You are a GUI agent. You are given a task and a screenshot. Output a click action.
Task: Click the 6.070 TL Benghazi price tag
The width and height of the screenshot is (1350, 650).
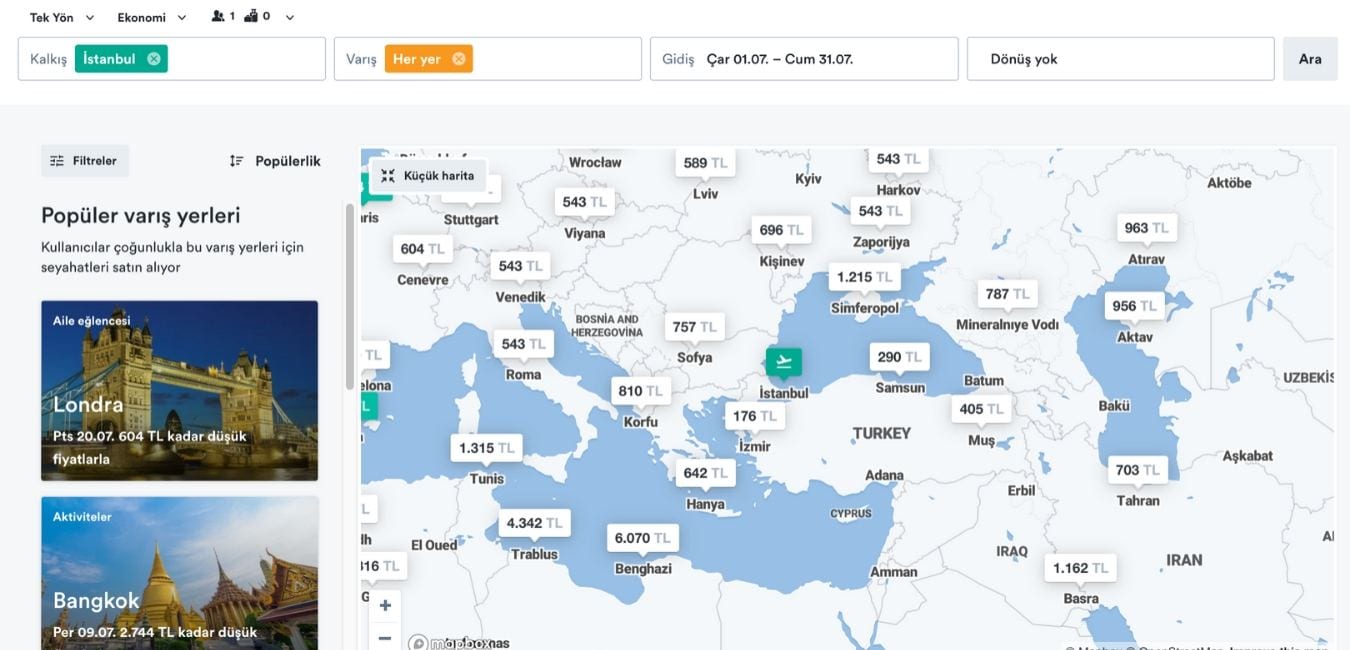[642, 538]
